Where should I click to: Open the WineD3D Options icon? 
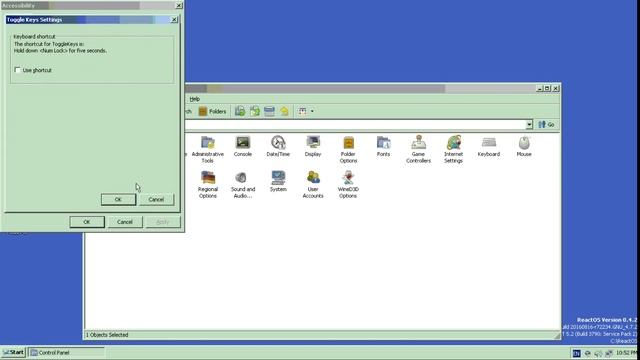point(348,184)
